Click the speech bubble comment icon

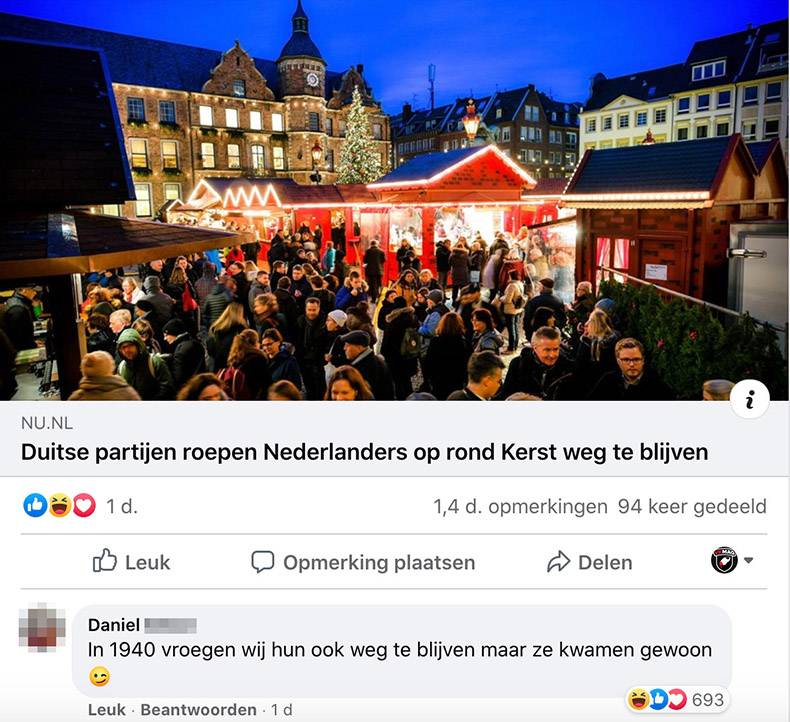point(262,562)
